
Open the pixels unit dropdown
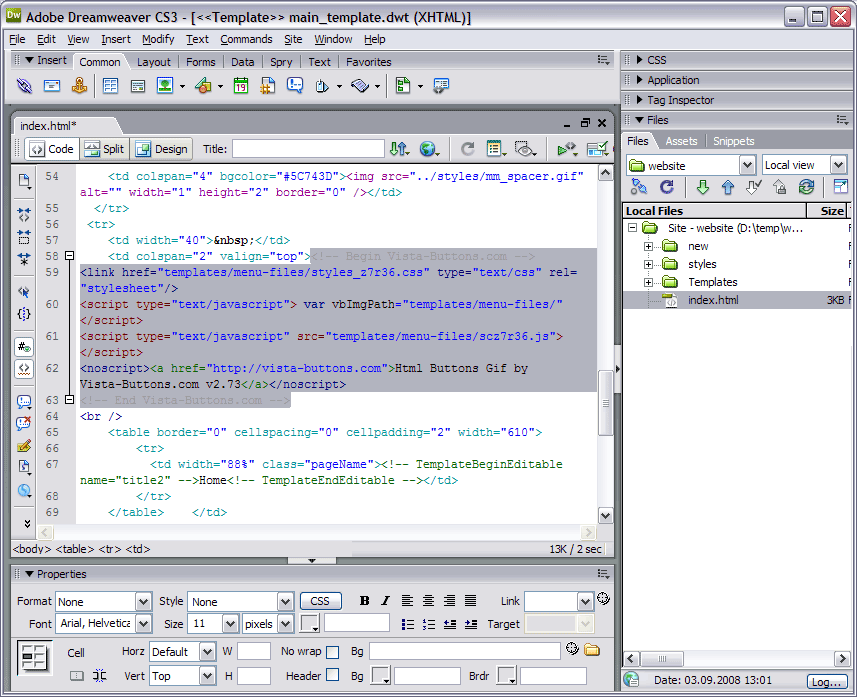click(x=285, y=624)
